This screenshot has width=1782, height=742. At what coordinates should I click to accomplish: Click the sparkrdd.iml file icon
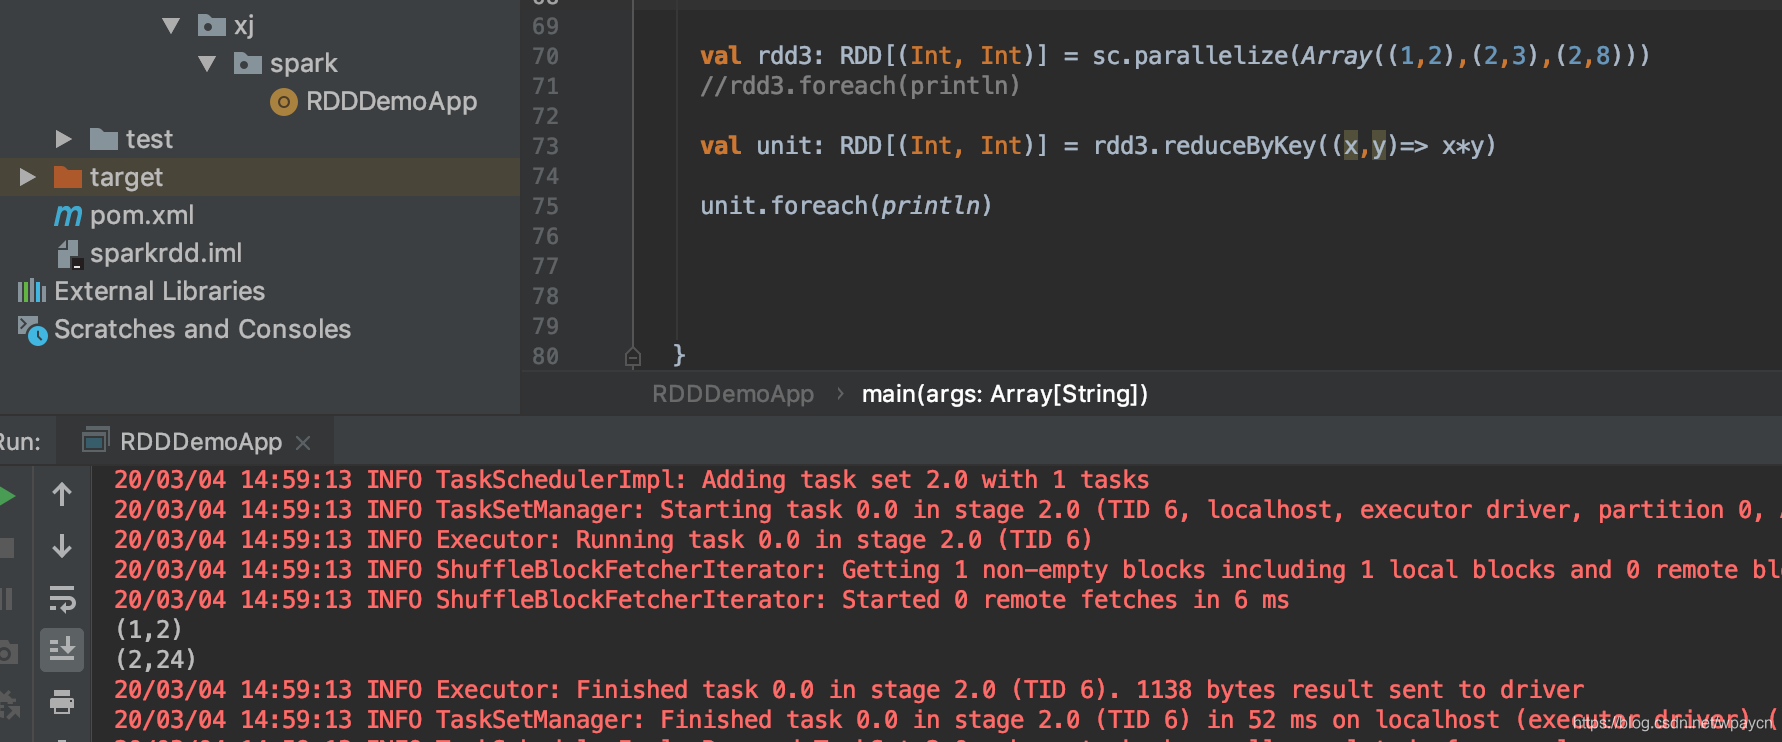pos(69,254)
